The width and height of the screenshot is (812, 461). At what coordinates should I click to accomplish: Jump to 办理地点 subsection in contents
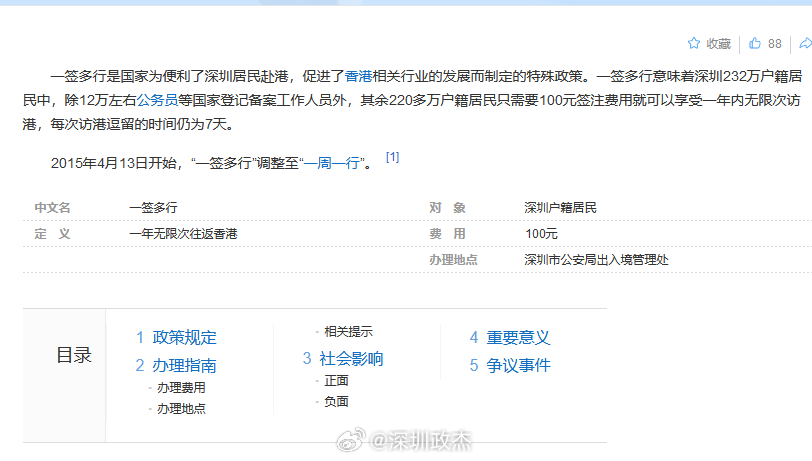click(x=181, y=409)
